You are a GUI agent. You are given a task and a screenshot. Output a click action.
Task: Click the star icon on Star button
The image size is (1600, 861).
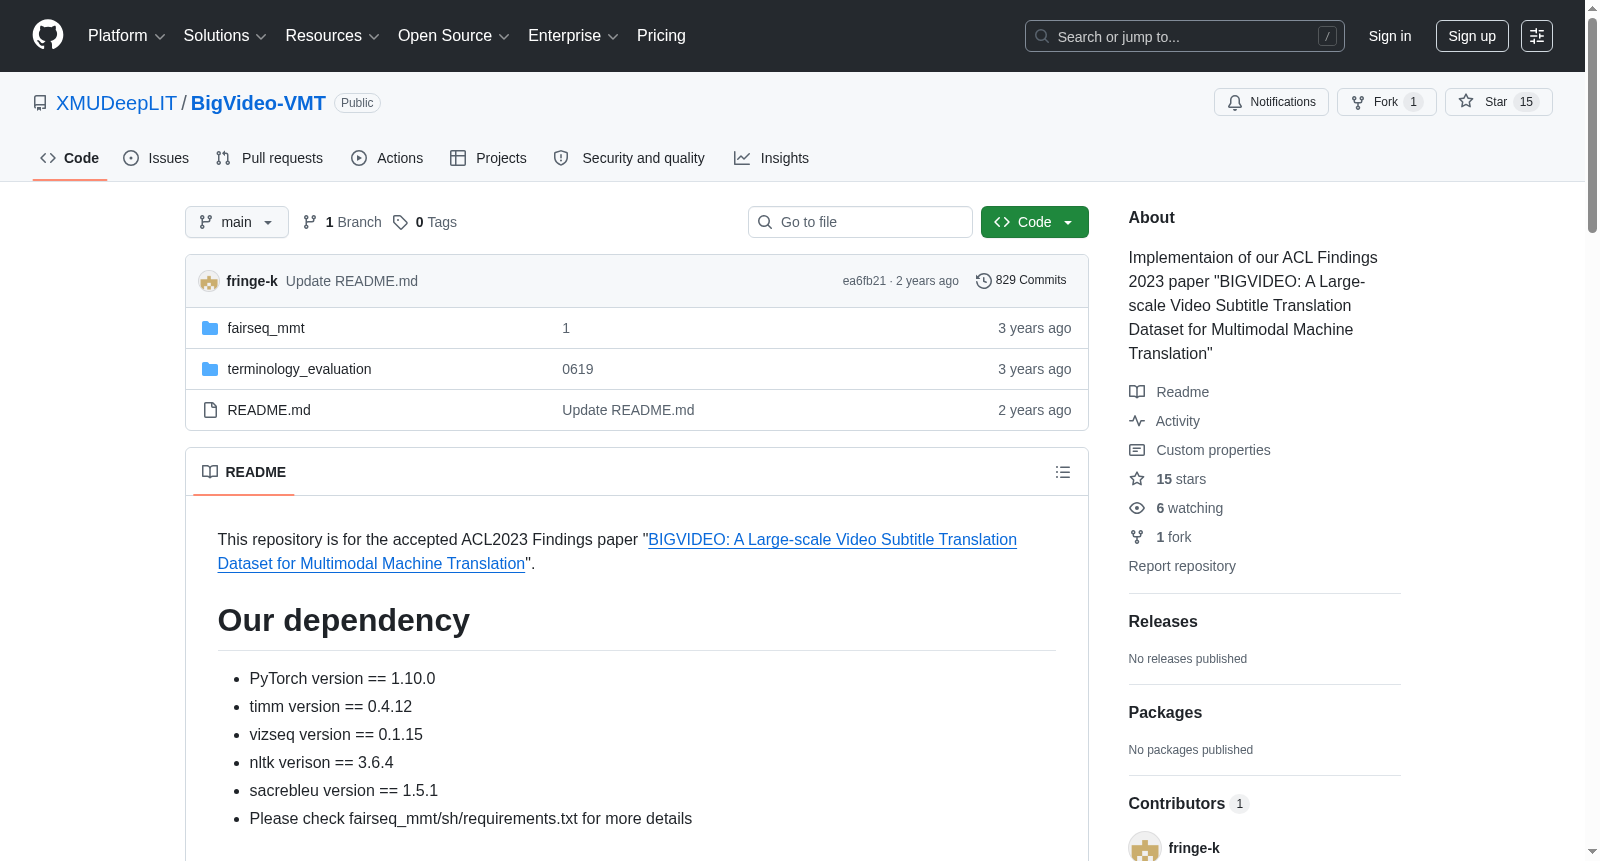(1466, 101)
